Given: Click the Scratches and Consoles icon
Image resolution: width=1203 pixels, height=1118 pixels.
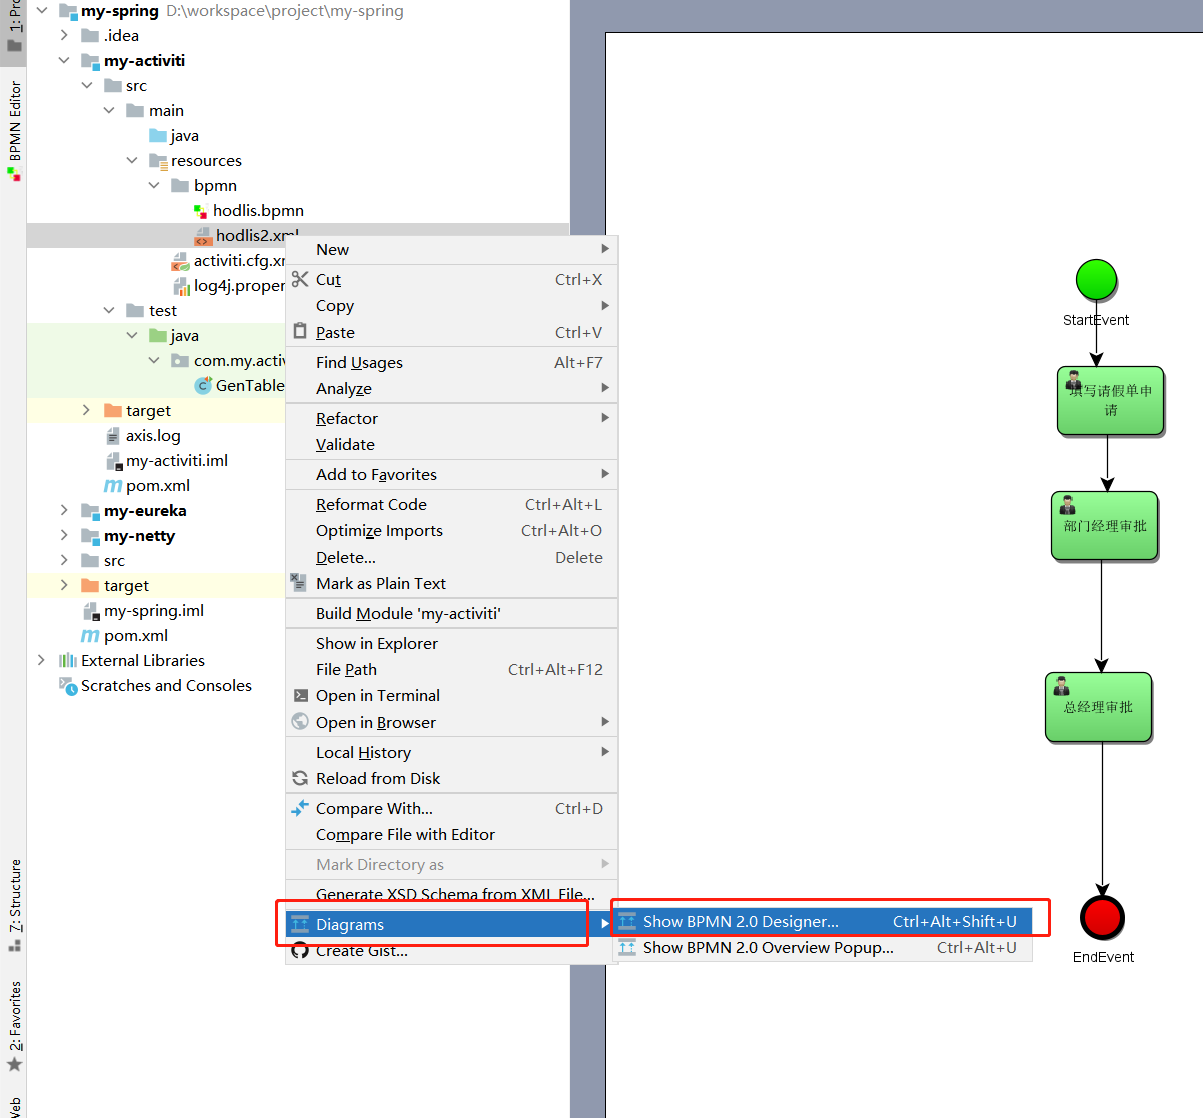Looking at the screenshot, I should (68, 686).
